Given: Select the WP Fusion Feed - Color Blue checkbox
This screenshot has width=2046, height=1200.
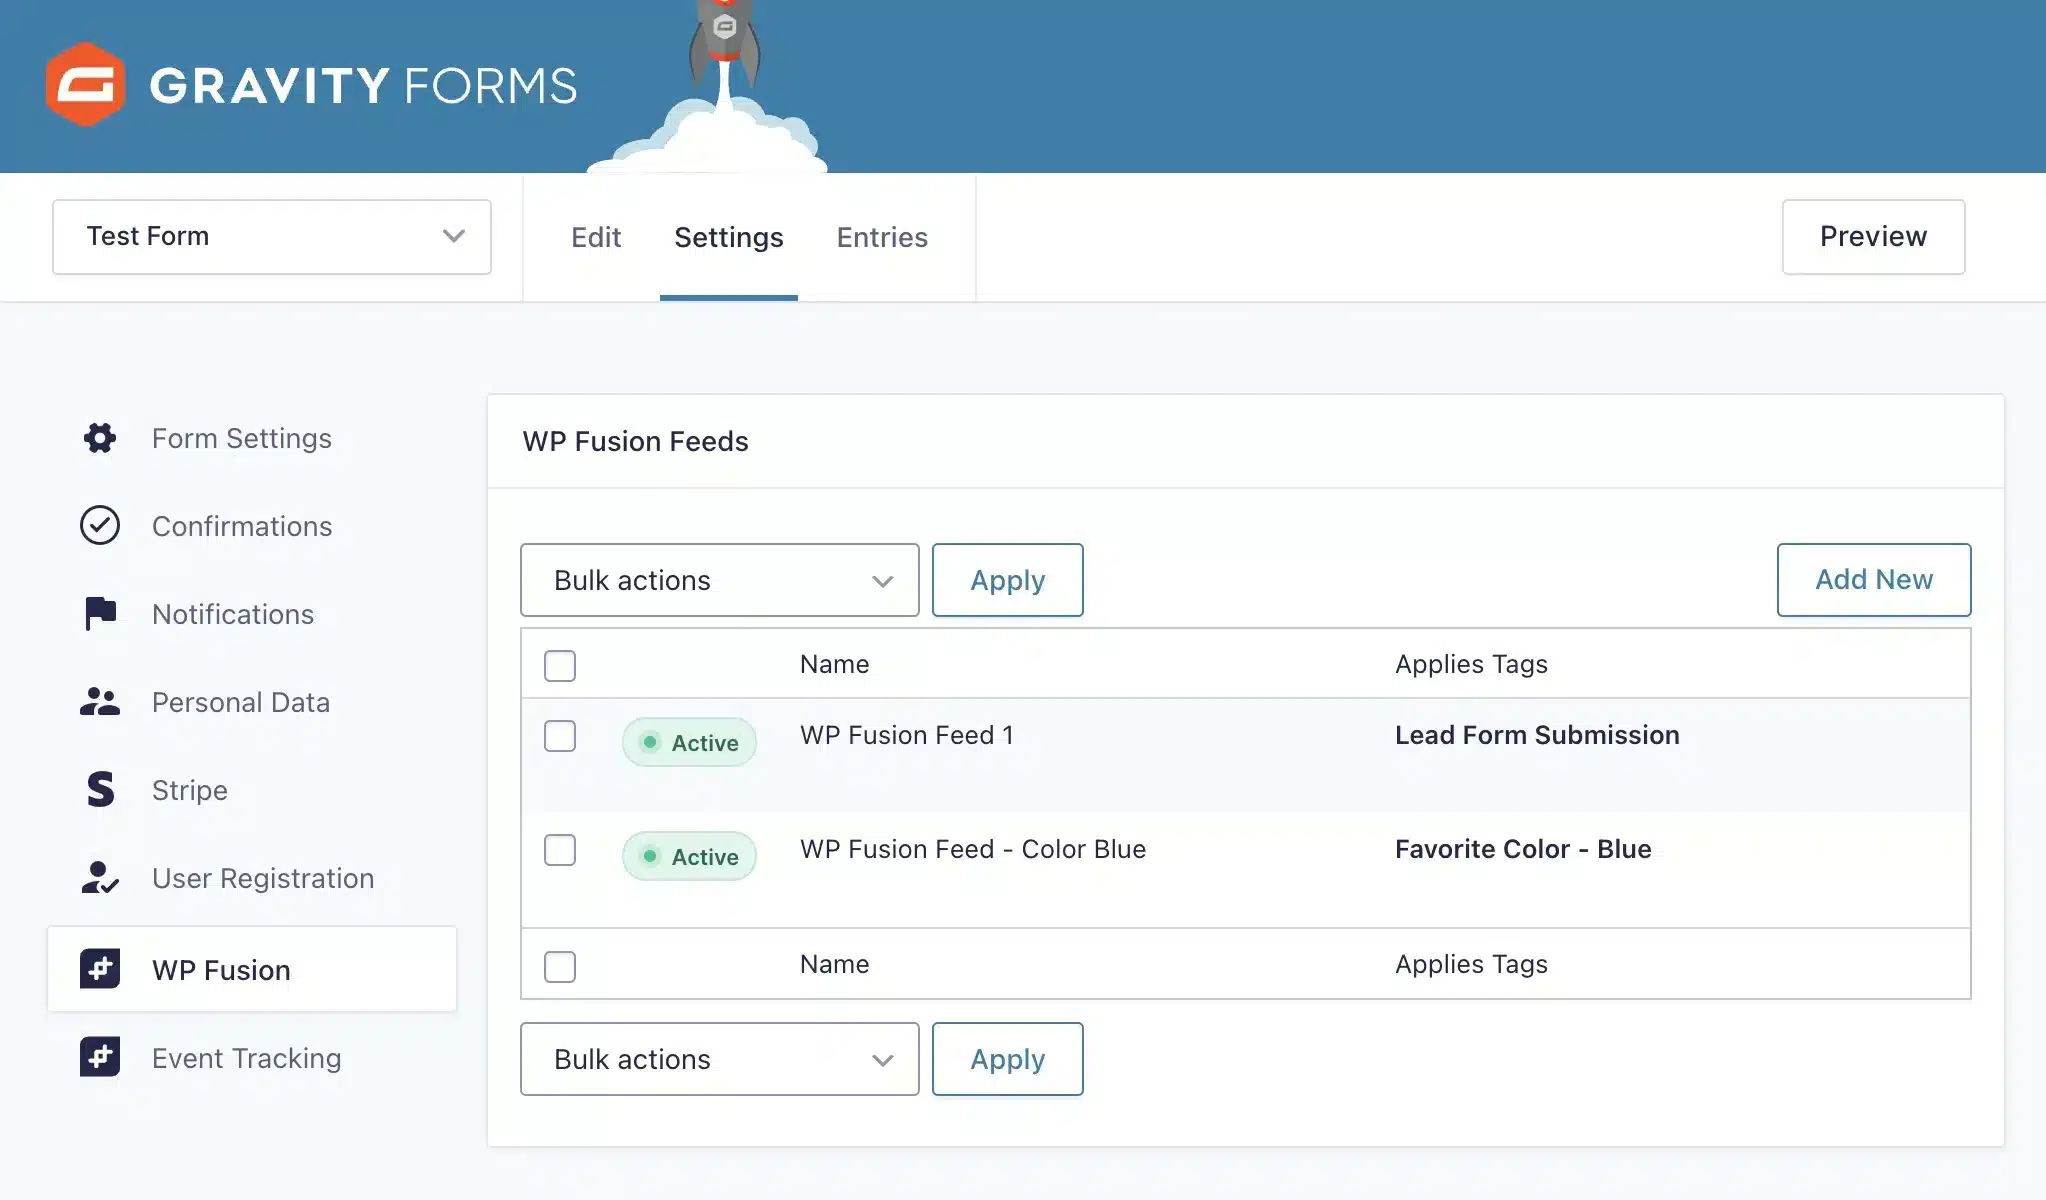Looking at the screenshot, I should coord(560,850).
